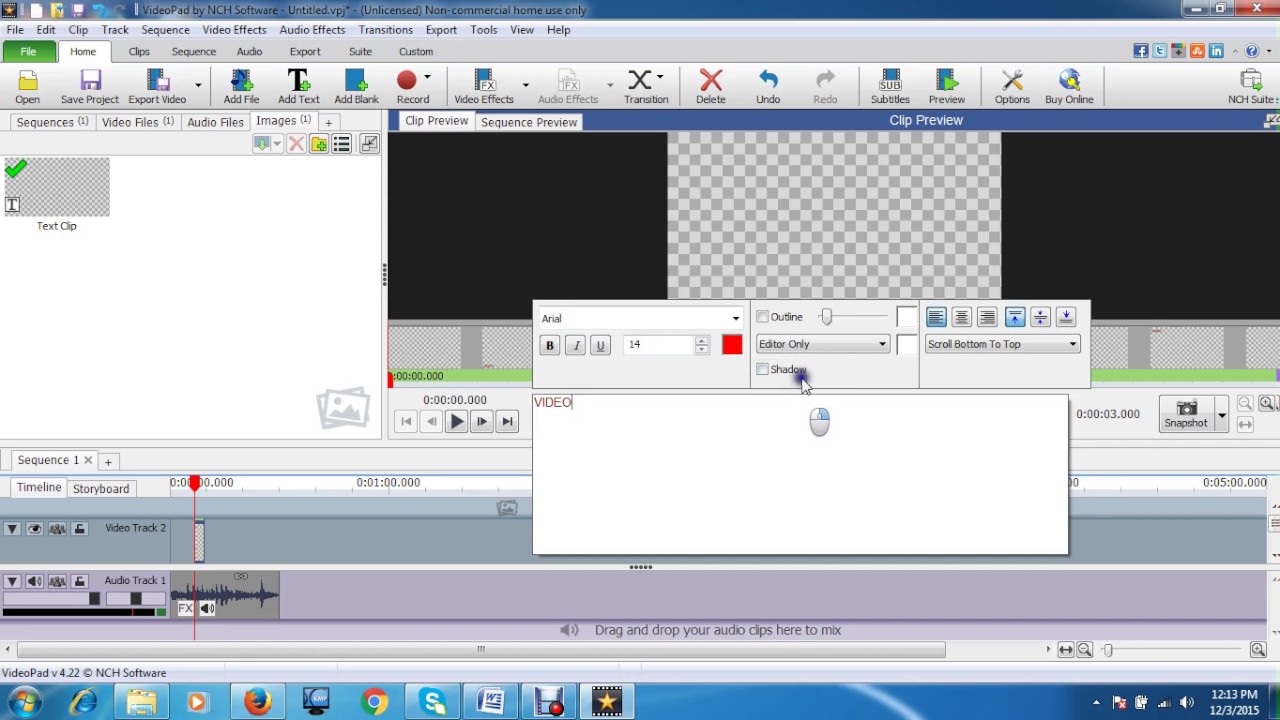Align text to top vertically

[1015, 317]
